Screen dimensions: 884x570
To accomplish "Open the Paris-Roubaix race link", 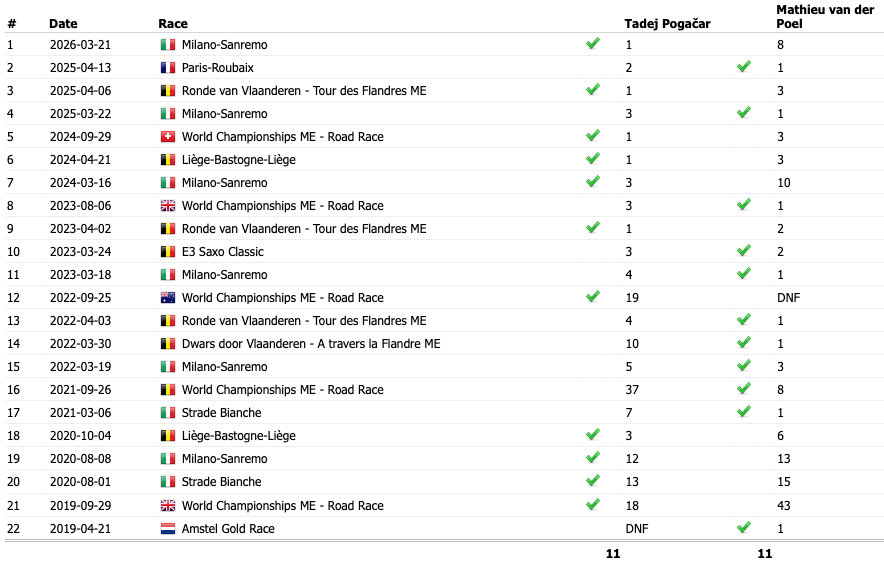I will (x=217, y=68).
